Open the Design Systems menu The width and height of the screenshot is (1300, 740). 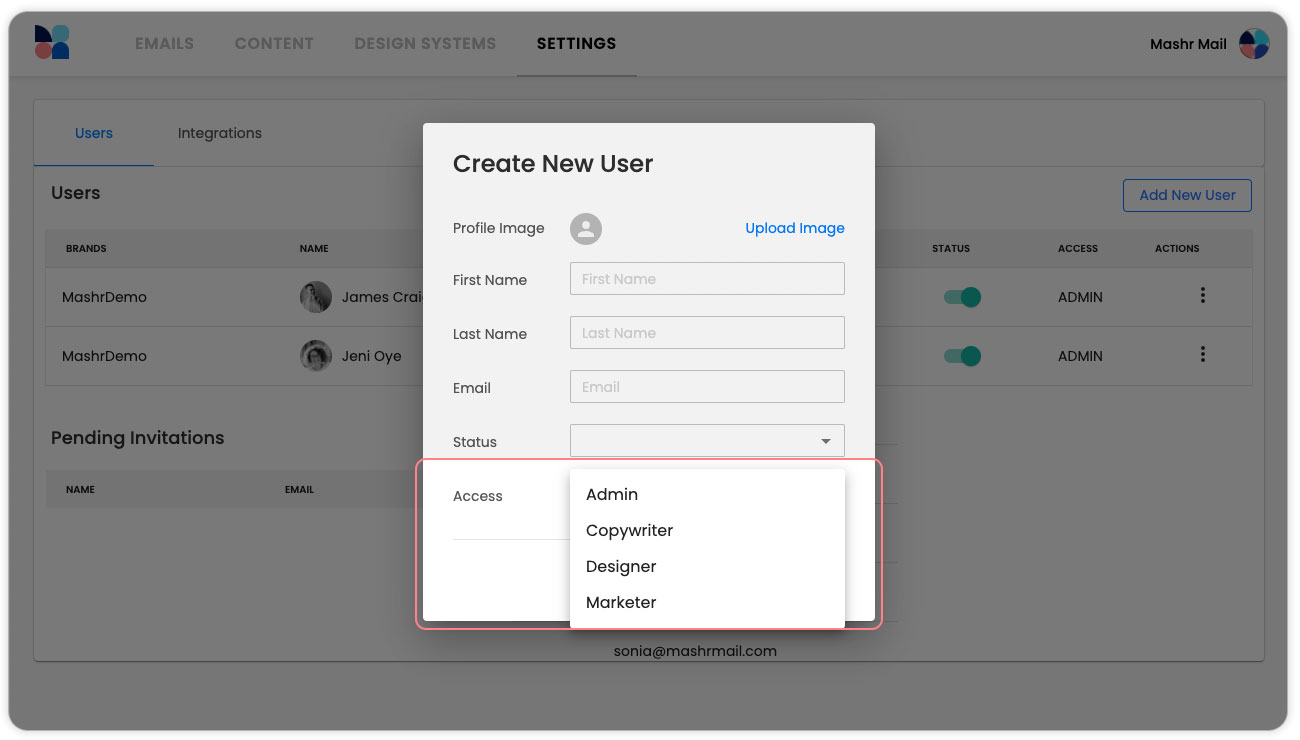[x=425, y=44]
